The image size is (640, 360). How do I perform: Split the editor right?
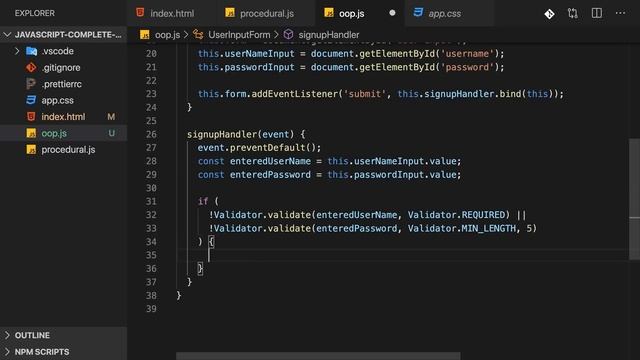click(x=597, y=13)
